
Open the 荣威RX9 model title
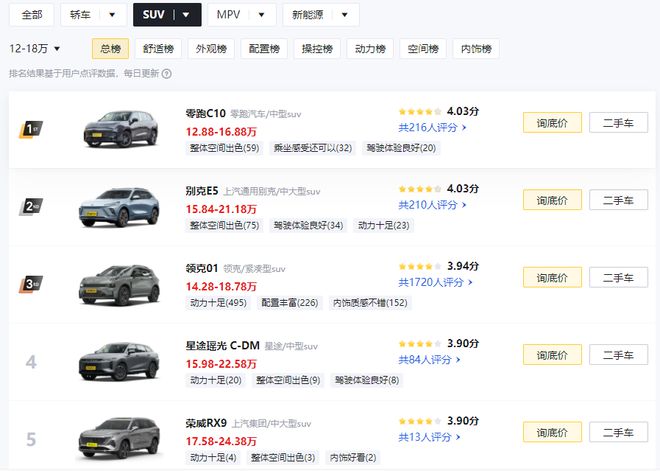coord(206,423)
